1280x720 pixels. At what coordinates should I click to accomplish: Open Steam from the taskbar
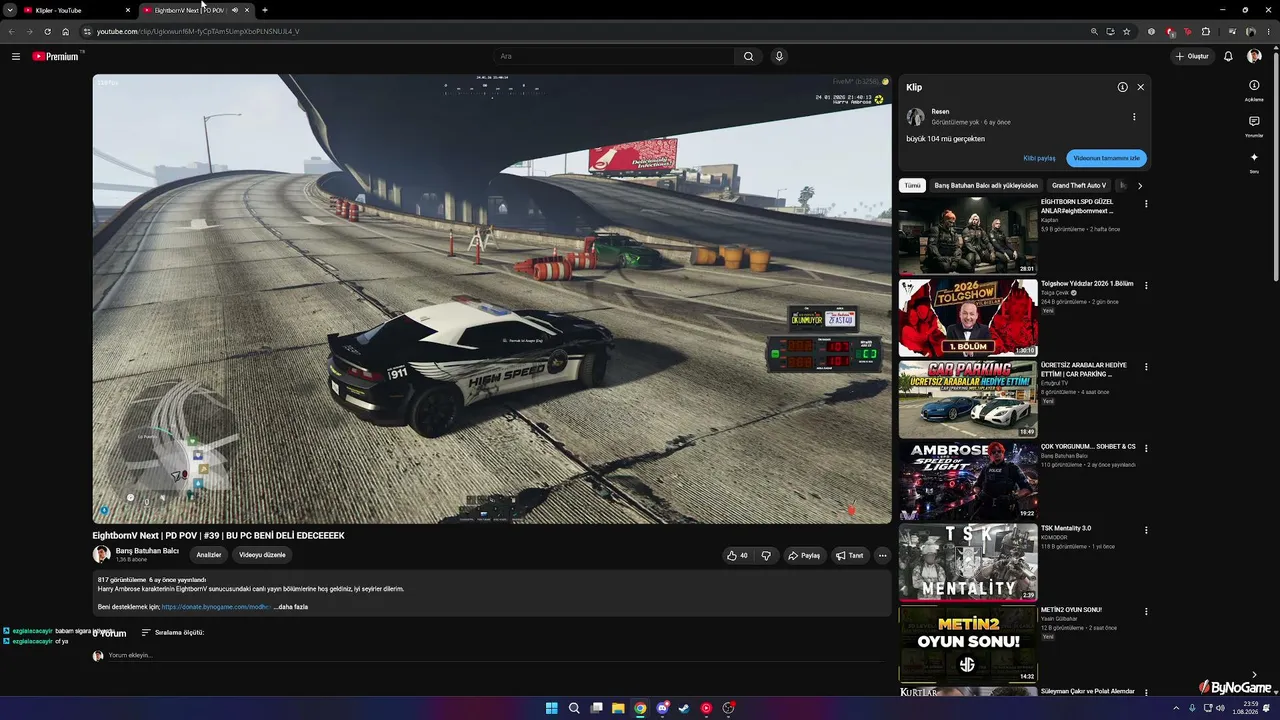pyautogui.click(x=684, y=708)
